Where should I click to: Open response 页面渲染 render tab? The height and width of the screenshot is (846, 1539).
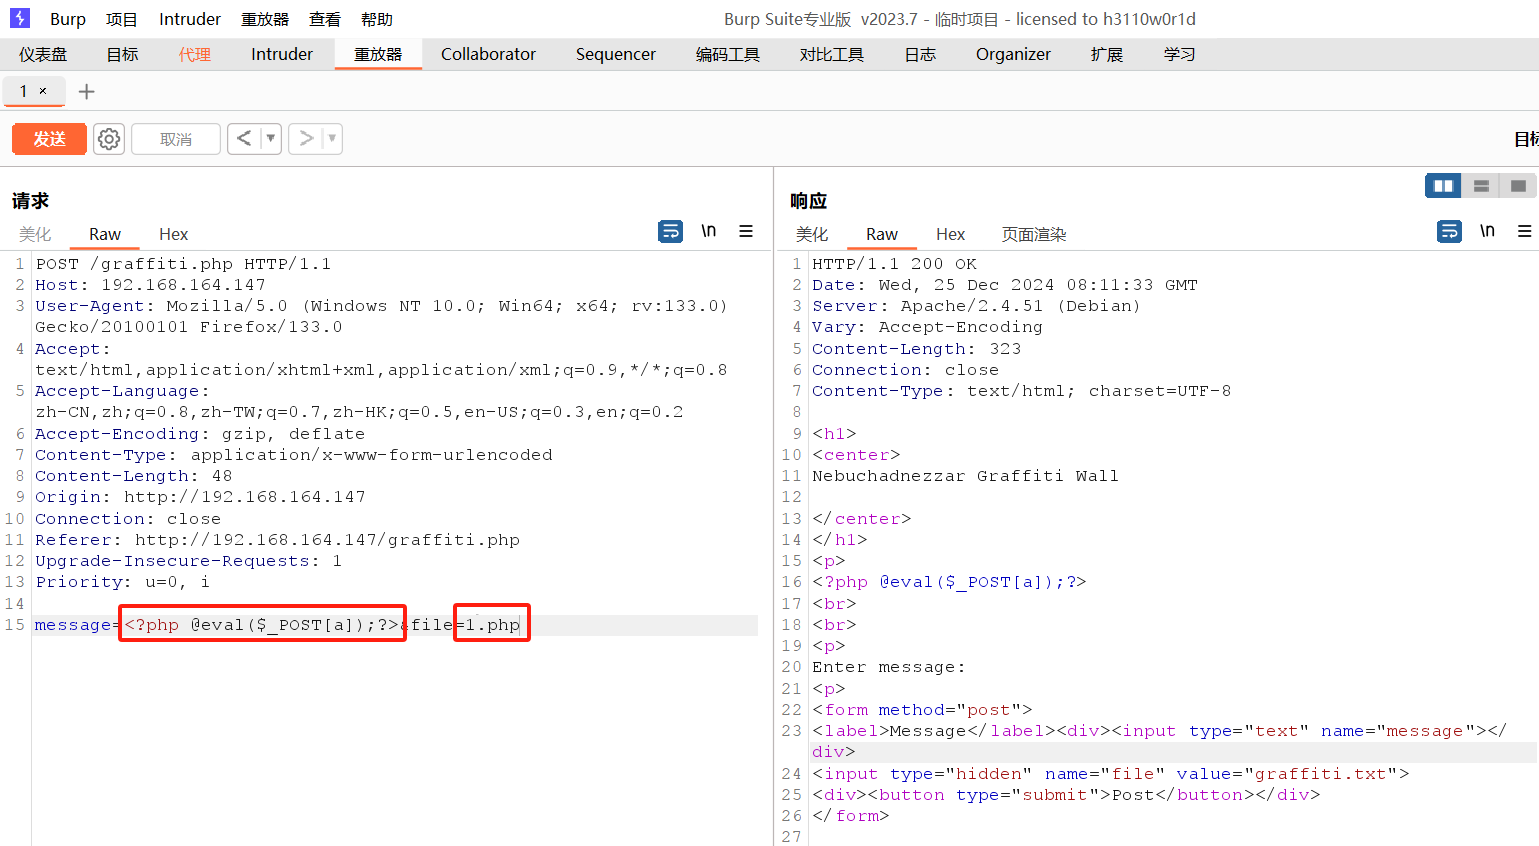pos(1034,234)
